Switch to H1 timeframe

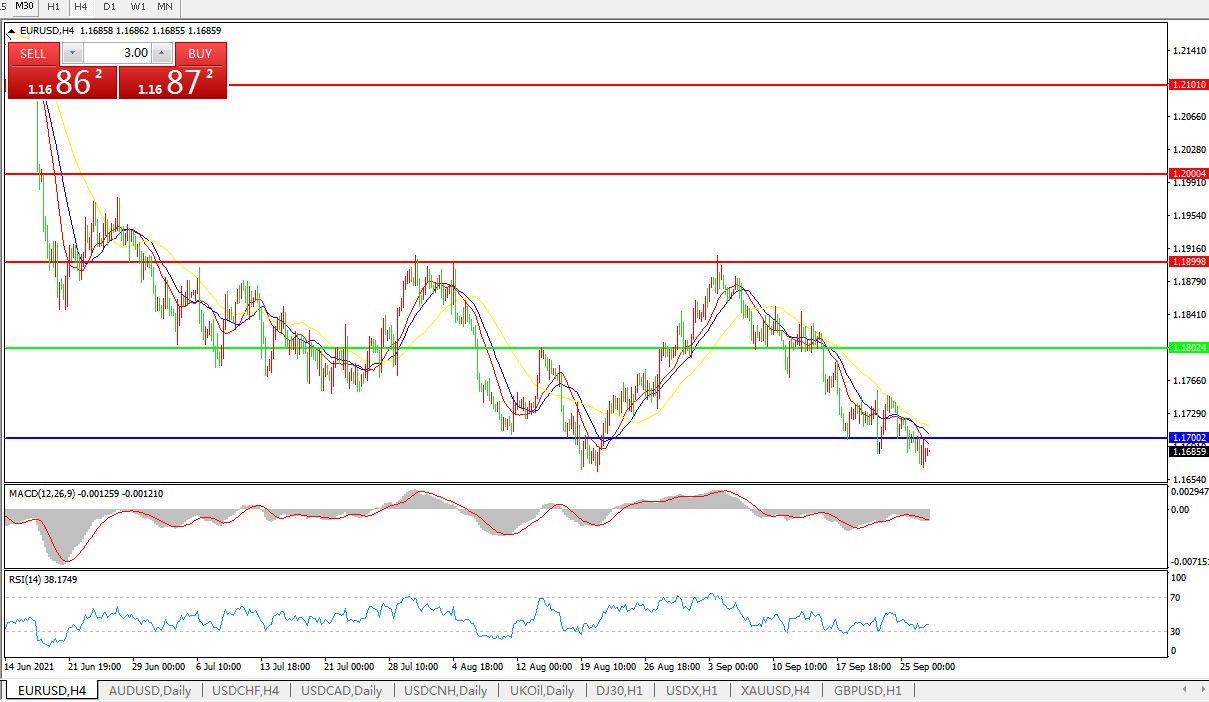coord(53,6)
